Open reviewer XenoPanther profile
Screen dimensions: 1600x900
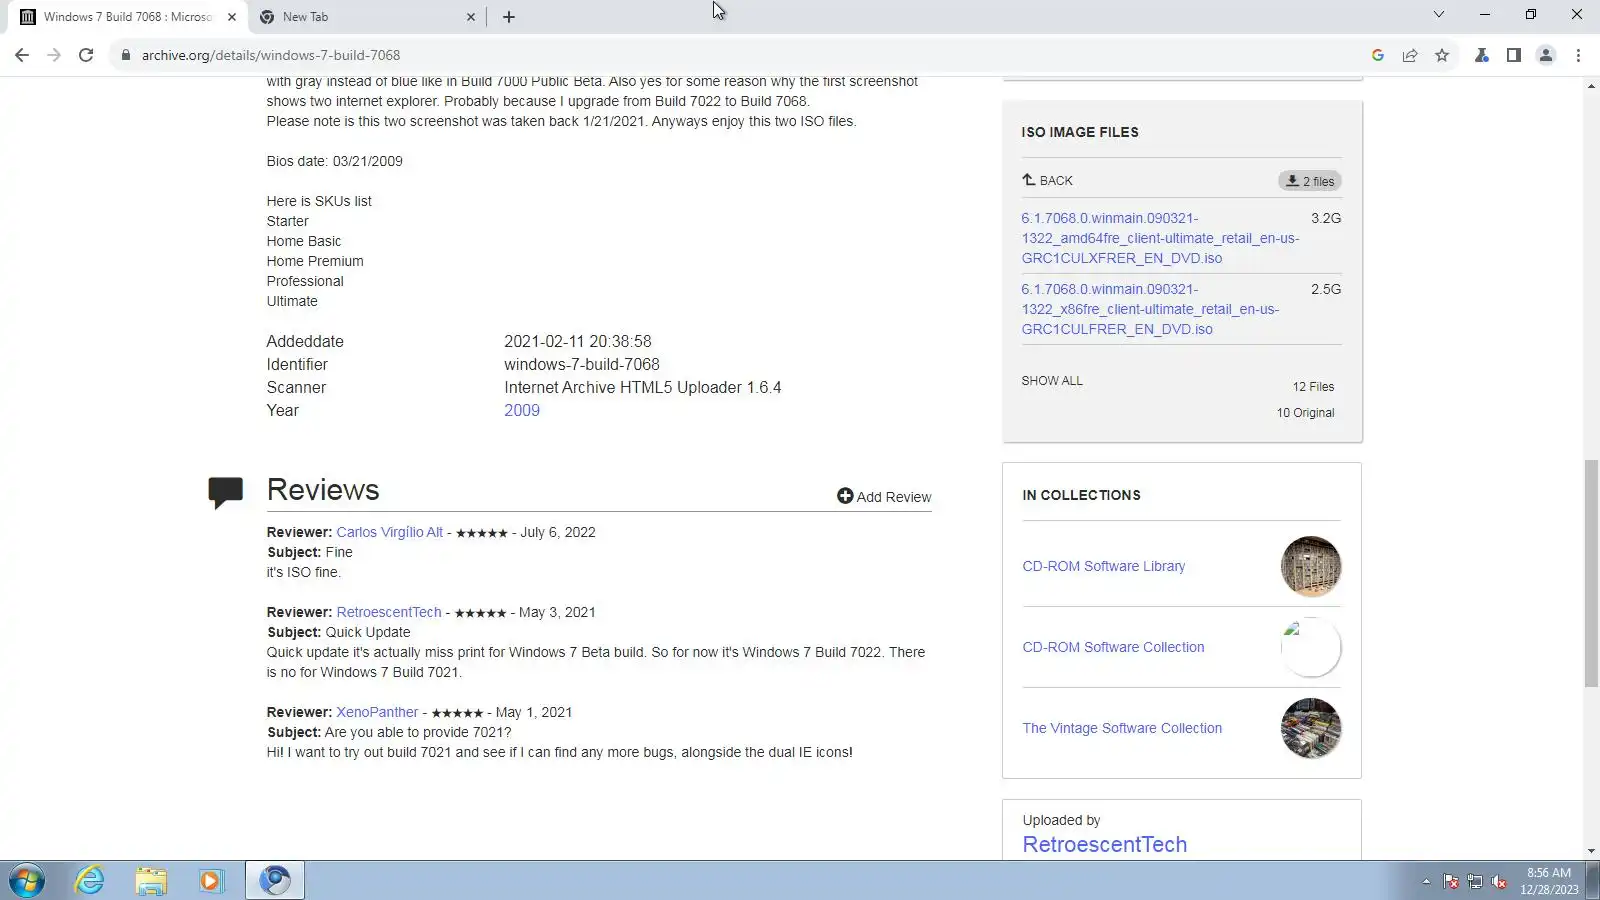(x=377, y=713)
